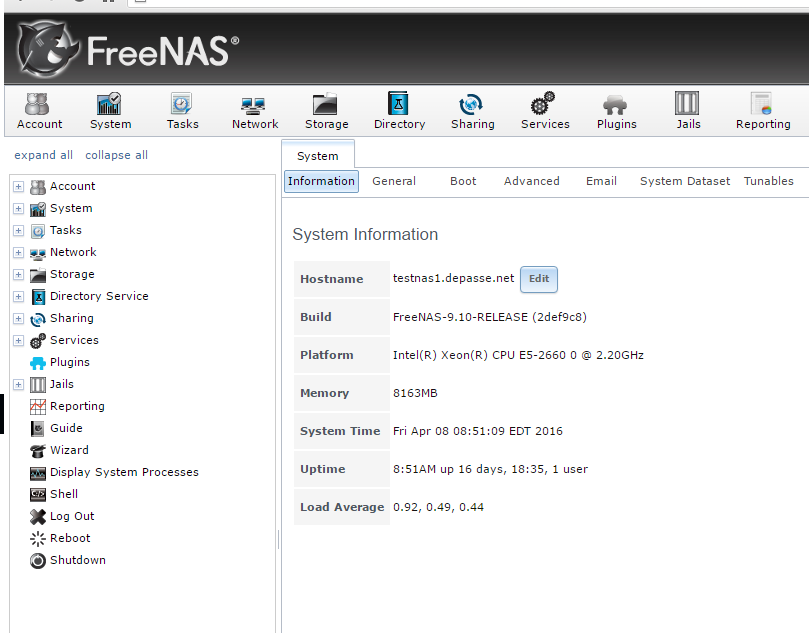Click the memory value 8163MB
809x633 pixels.
tap(415, 393)
